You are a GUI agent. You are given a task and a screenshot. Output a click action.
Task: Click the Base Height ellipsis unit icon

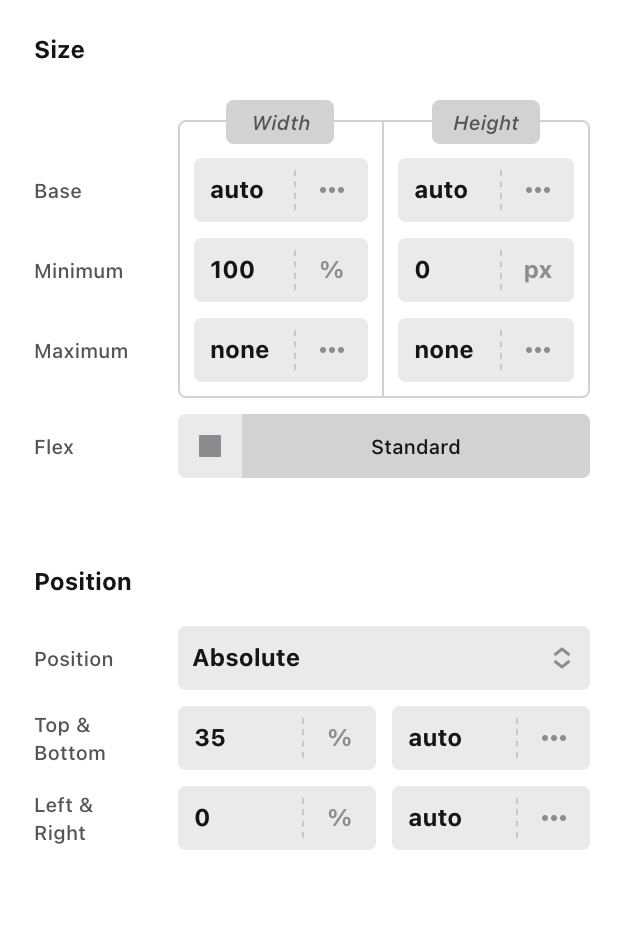coord(538,190)
